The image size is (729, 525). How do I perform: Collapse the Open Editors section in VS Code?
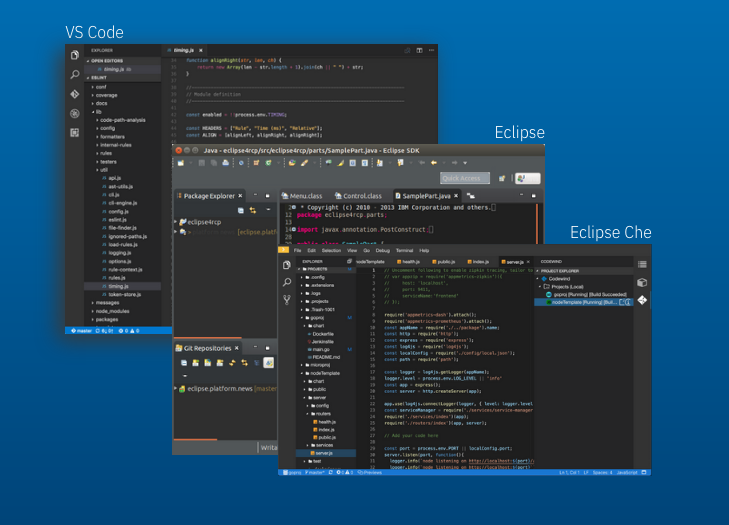(107, 61)
